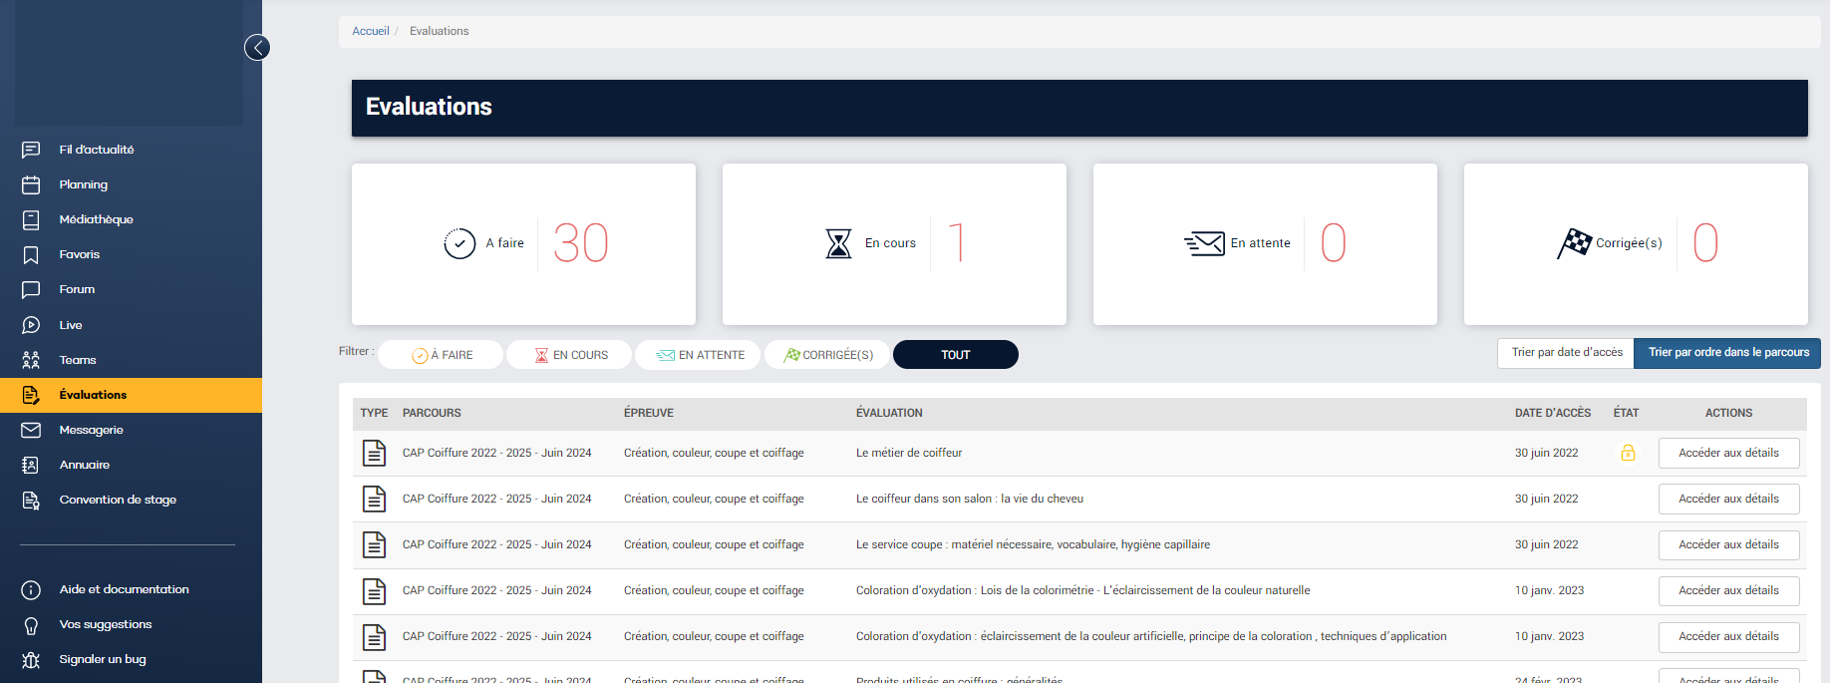Open Messagerie envelope icon

(x=31, y=430)
